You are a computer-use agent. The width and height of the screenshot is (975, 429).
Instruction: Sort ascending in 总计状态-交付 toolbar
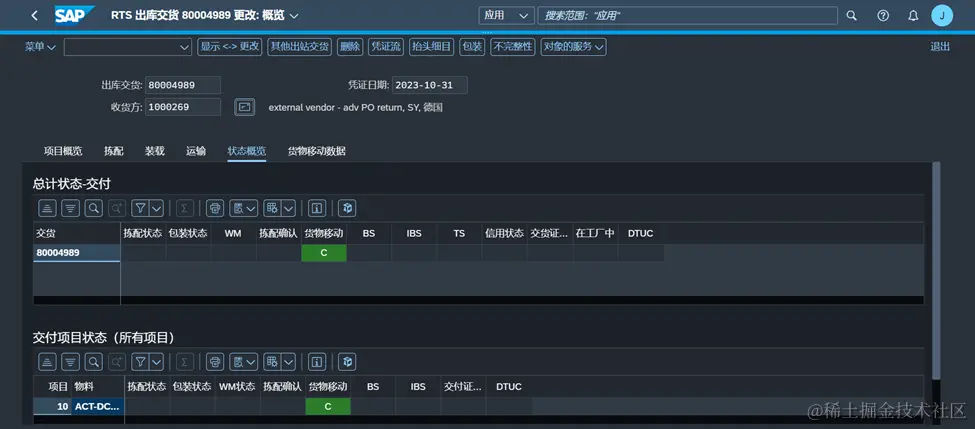pos(48,208)
